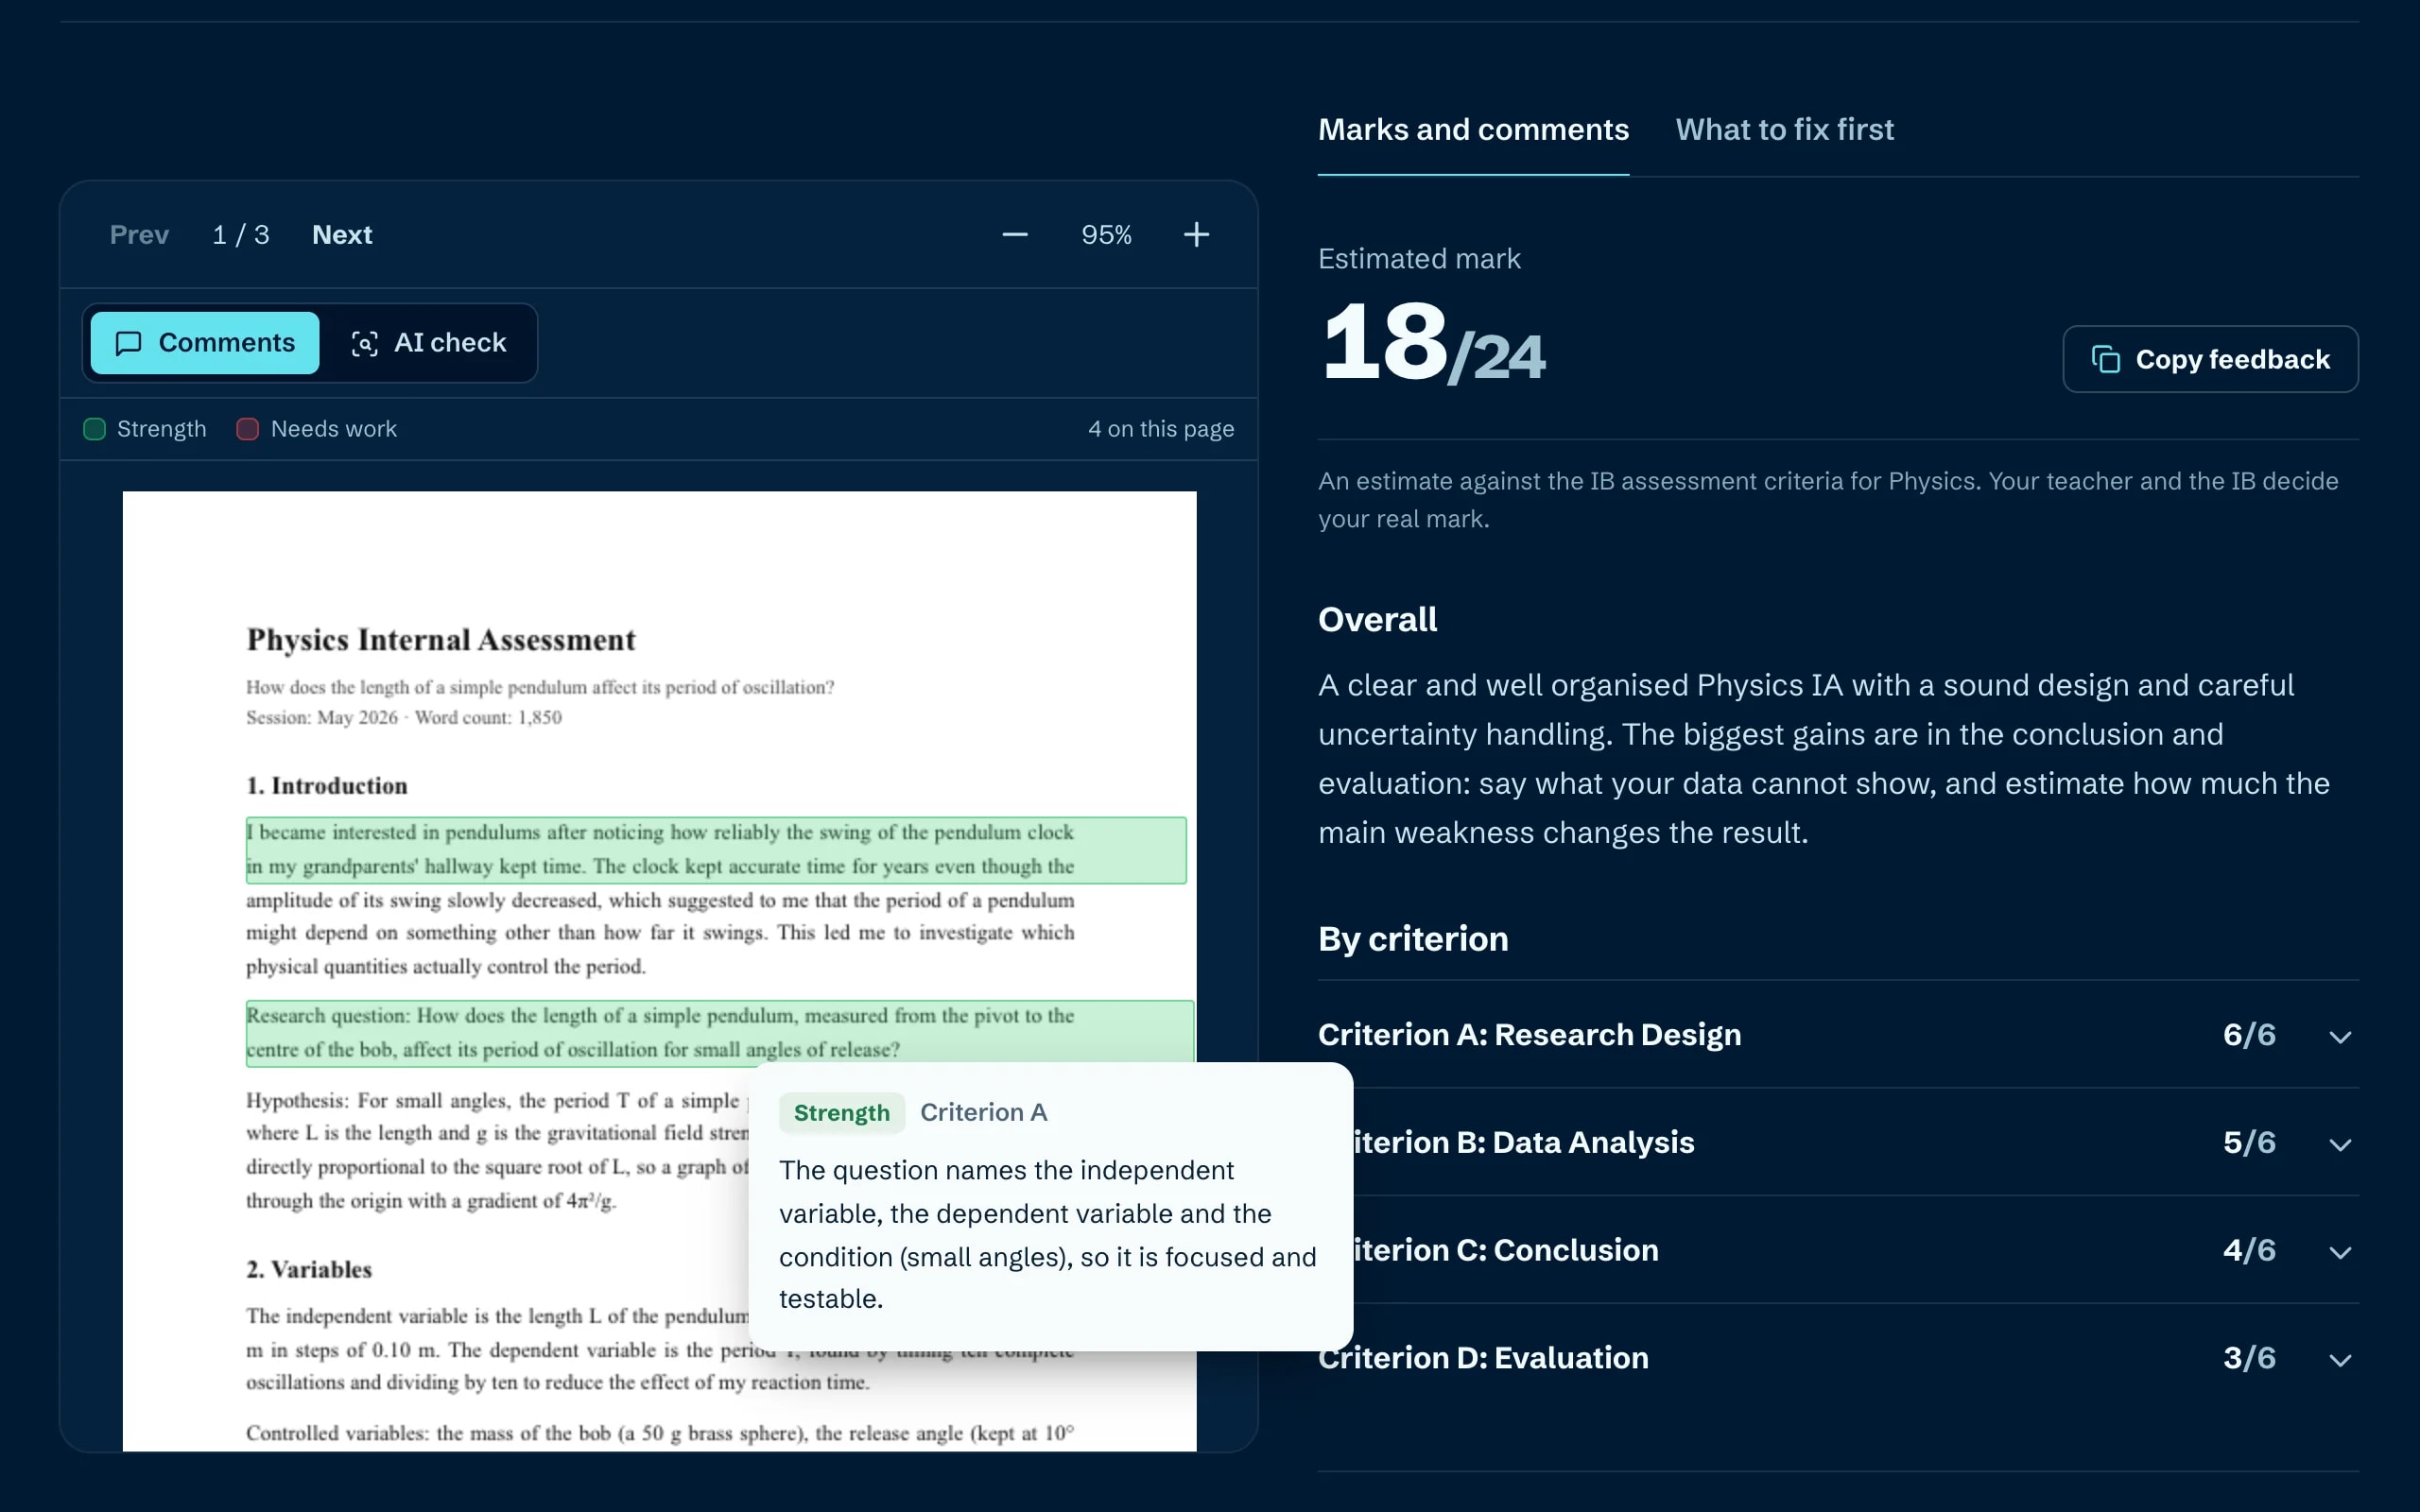Click the Criterion A label in comment popup
The width and height of the screenshot is (2420, 1512).
pyautogui.click(x=984, y=1113)
